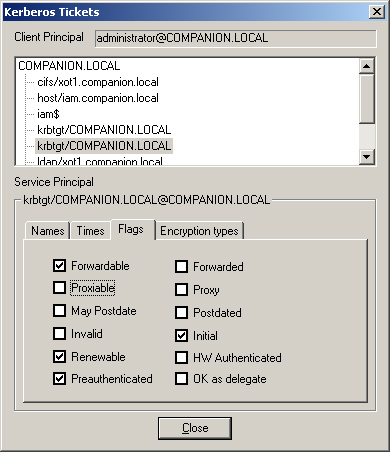Check the HW Authenticated checkbox
The height and width of the screenshot is (452, 390).
pyautogui.click(x=181, y=358)
